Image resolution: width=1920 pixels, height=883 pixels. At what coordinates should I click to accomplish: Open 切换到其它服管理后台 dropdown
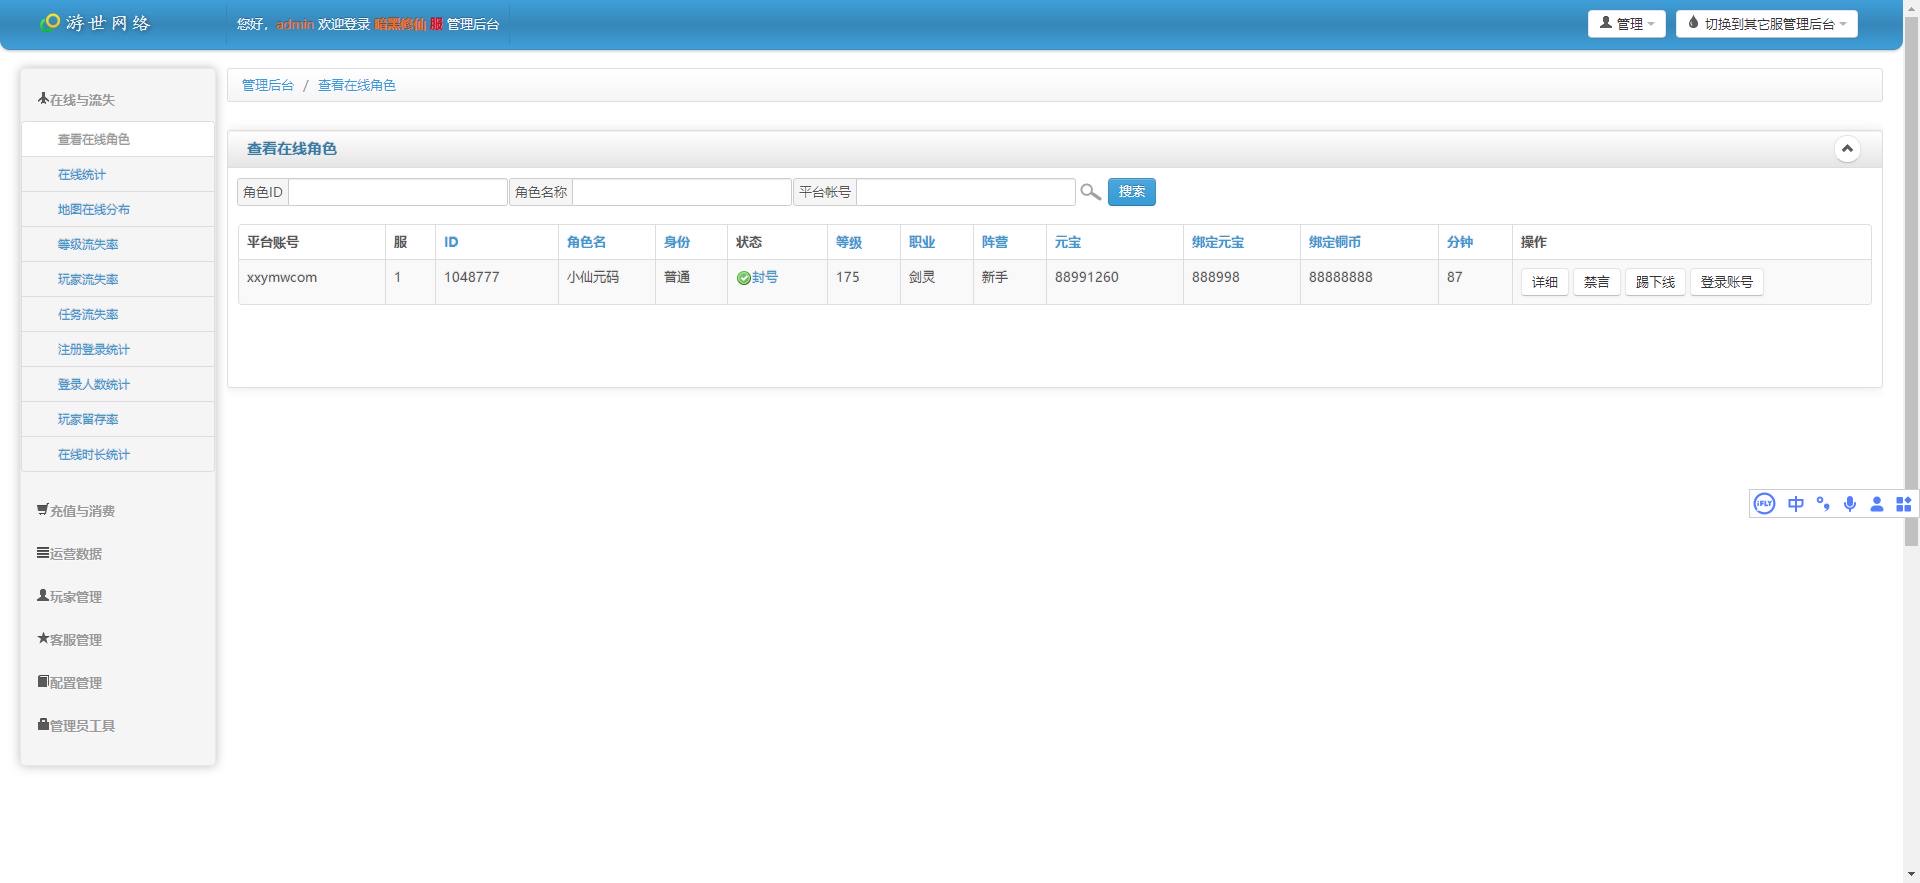tap(1766, 24)
